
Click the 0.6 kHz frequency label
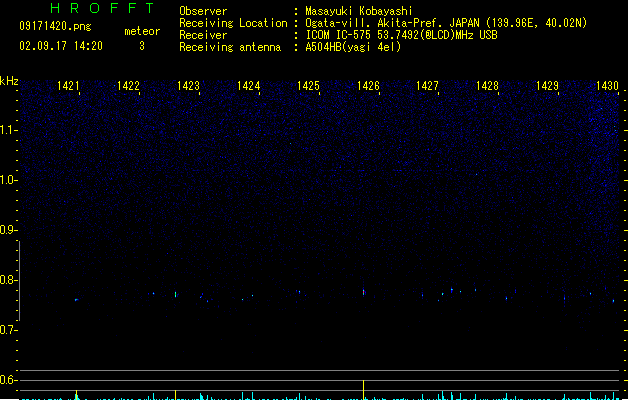[8, 380]
